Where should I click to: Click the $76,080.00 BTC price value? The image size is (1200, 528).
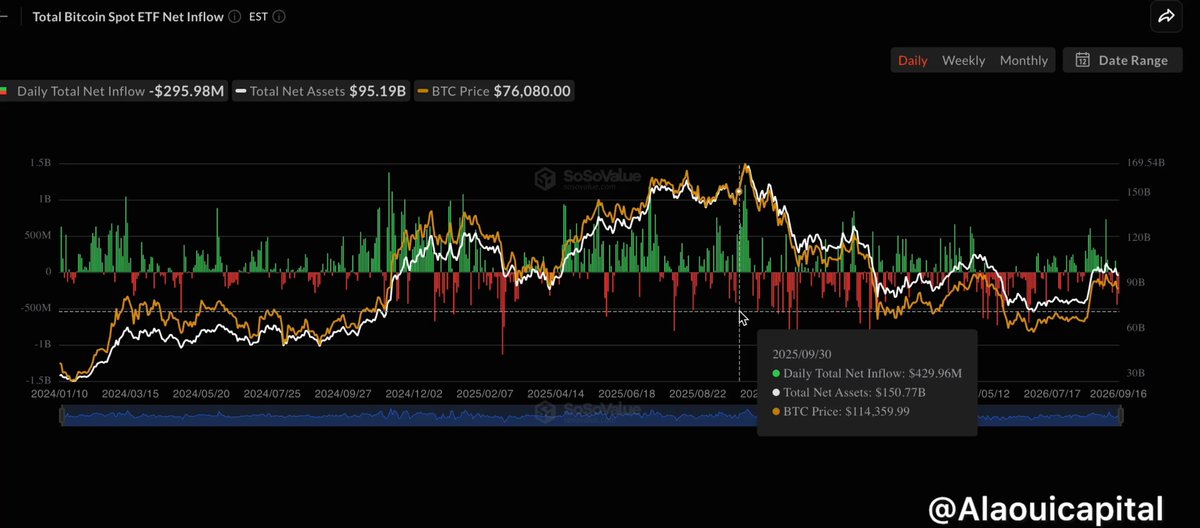[532, 91]
